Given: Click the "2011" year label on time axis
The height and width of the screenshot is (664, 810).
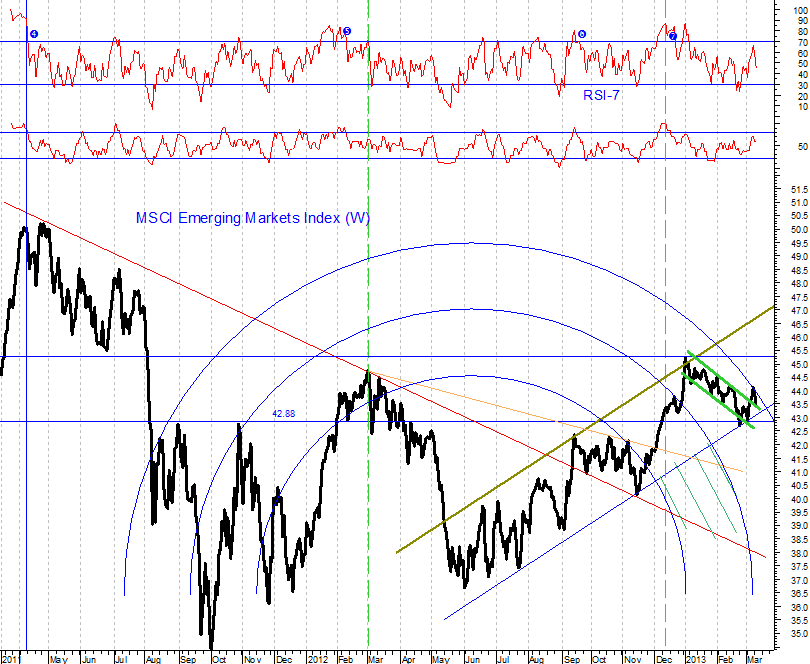Looking at the screenshot, I should pyautogui.click(x=11, y=659).
